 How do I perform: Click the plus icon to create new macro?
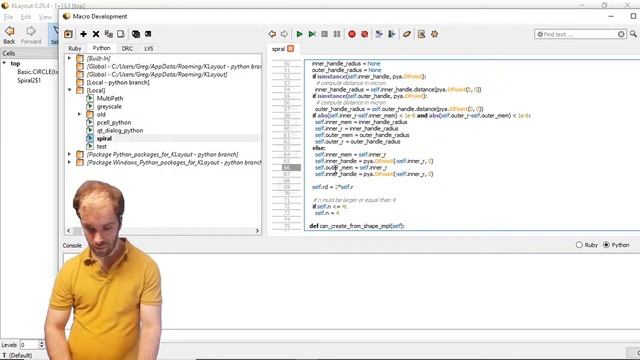coord(83,34)
